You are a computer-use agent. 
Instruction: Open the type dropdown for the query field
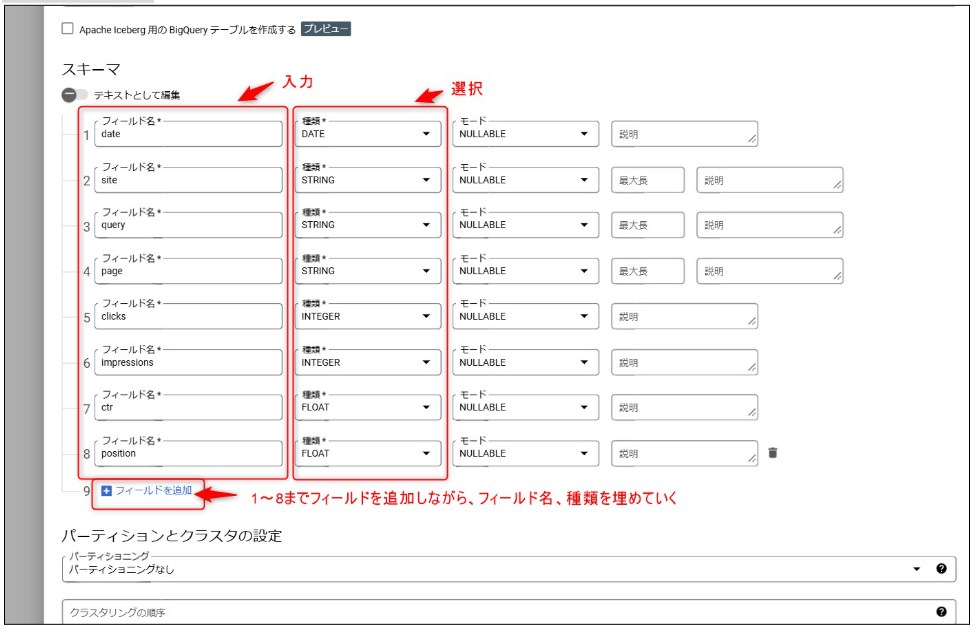pos(368,225)
